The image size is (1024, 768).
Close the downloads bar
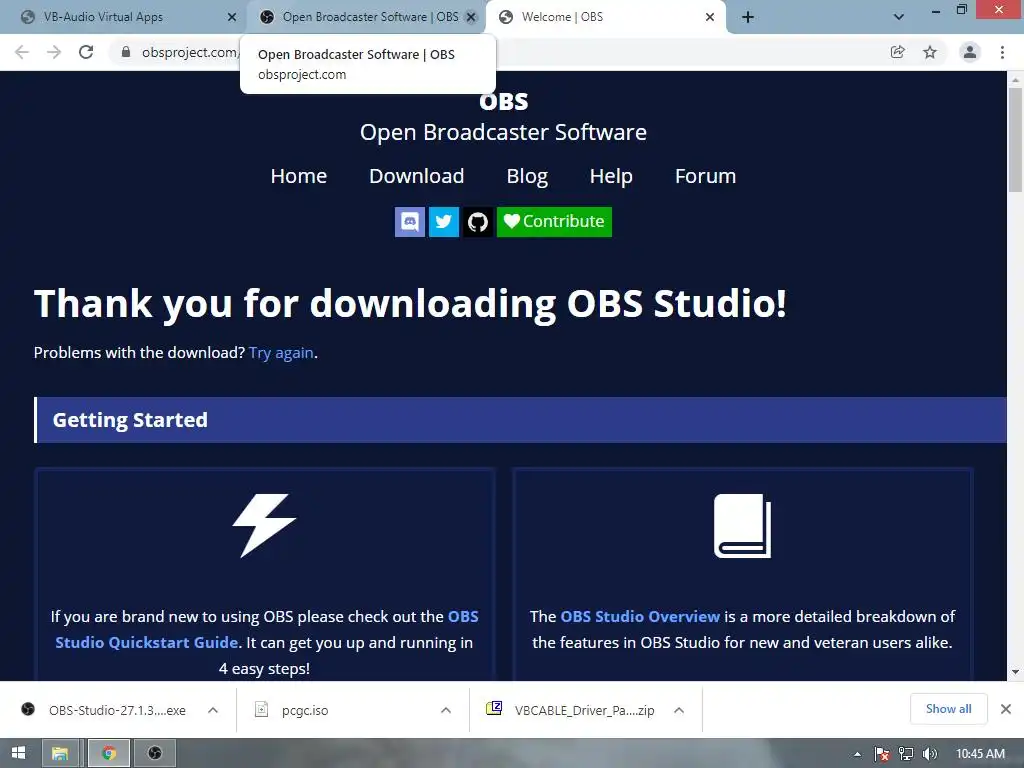pyautogui.click(x=1006, y=709)
